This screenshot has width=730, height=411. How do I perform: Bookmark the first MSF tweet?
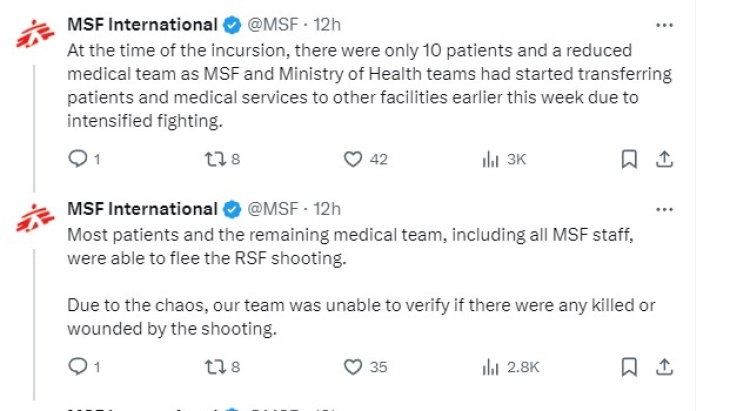tap(629, 159)
